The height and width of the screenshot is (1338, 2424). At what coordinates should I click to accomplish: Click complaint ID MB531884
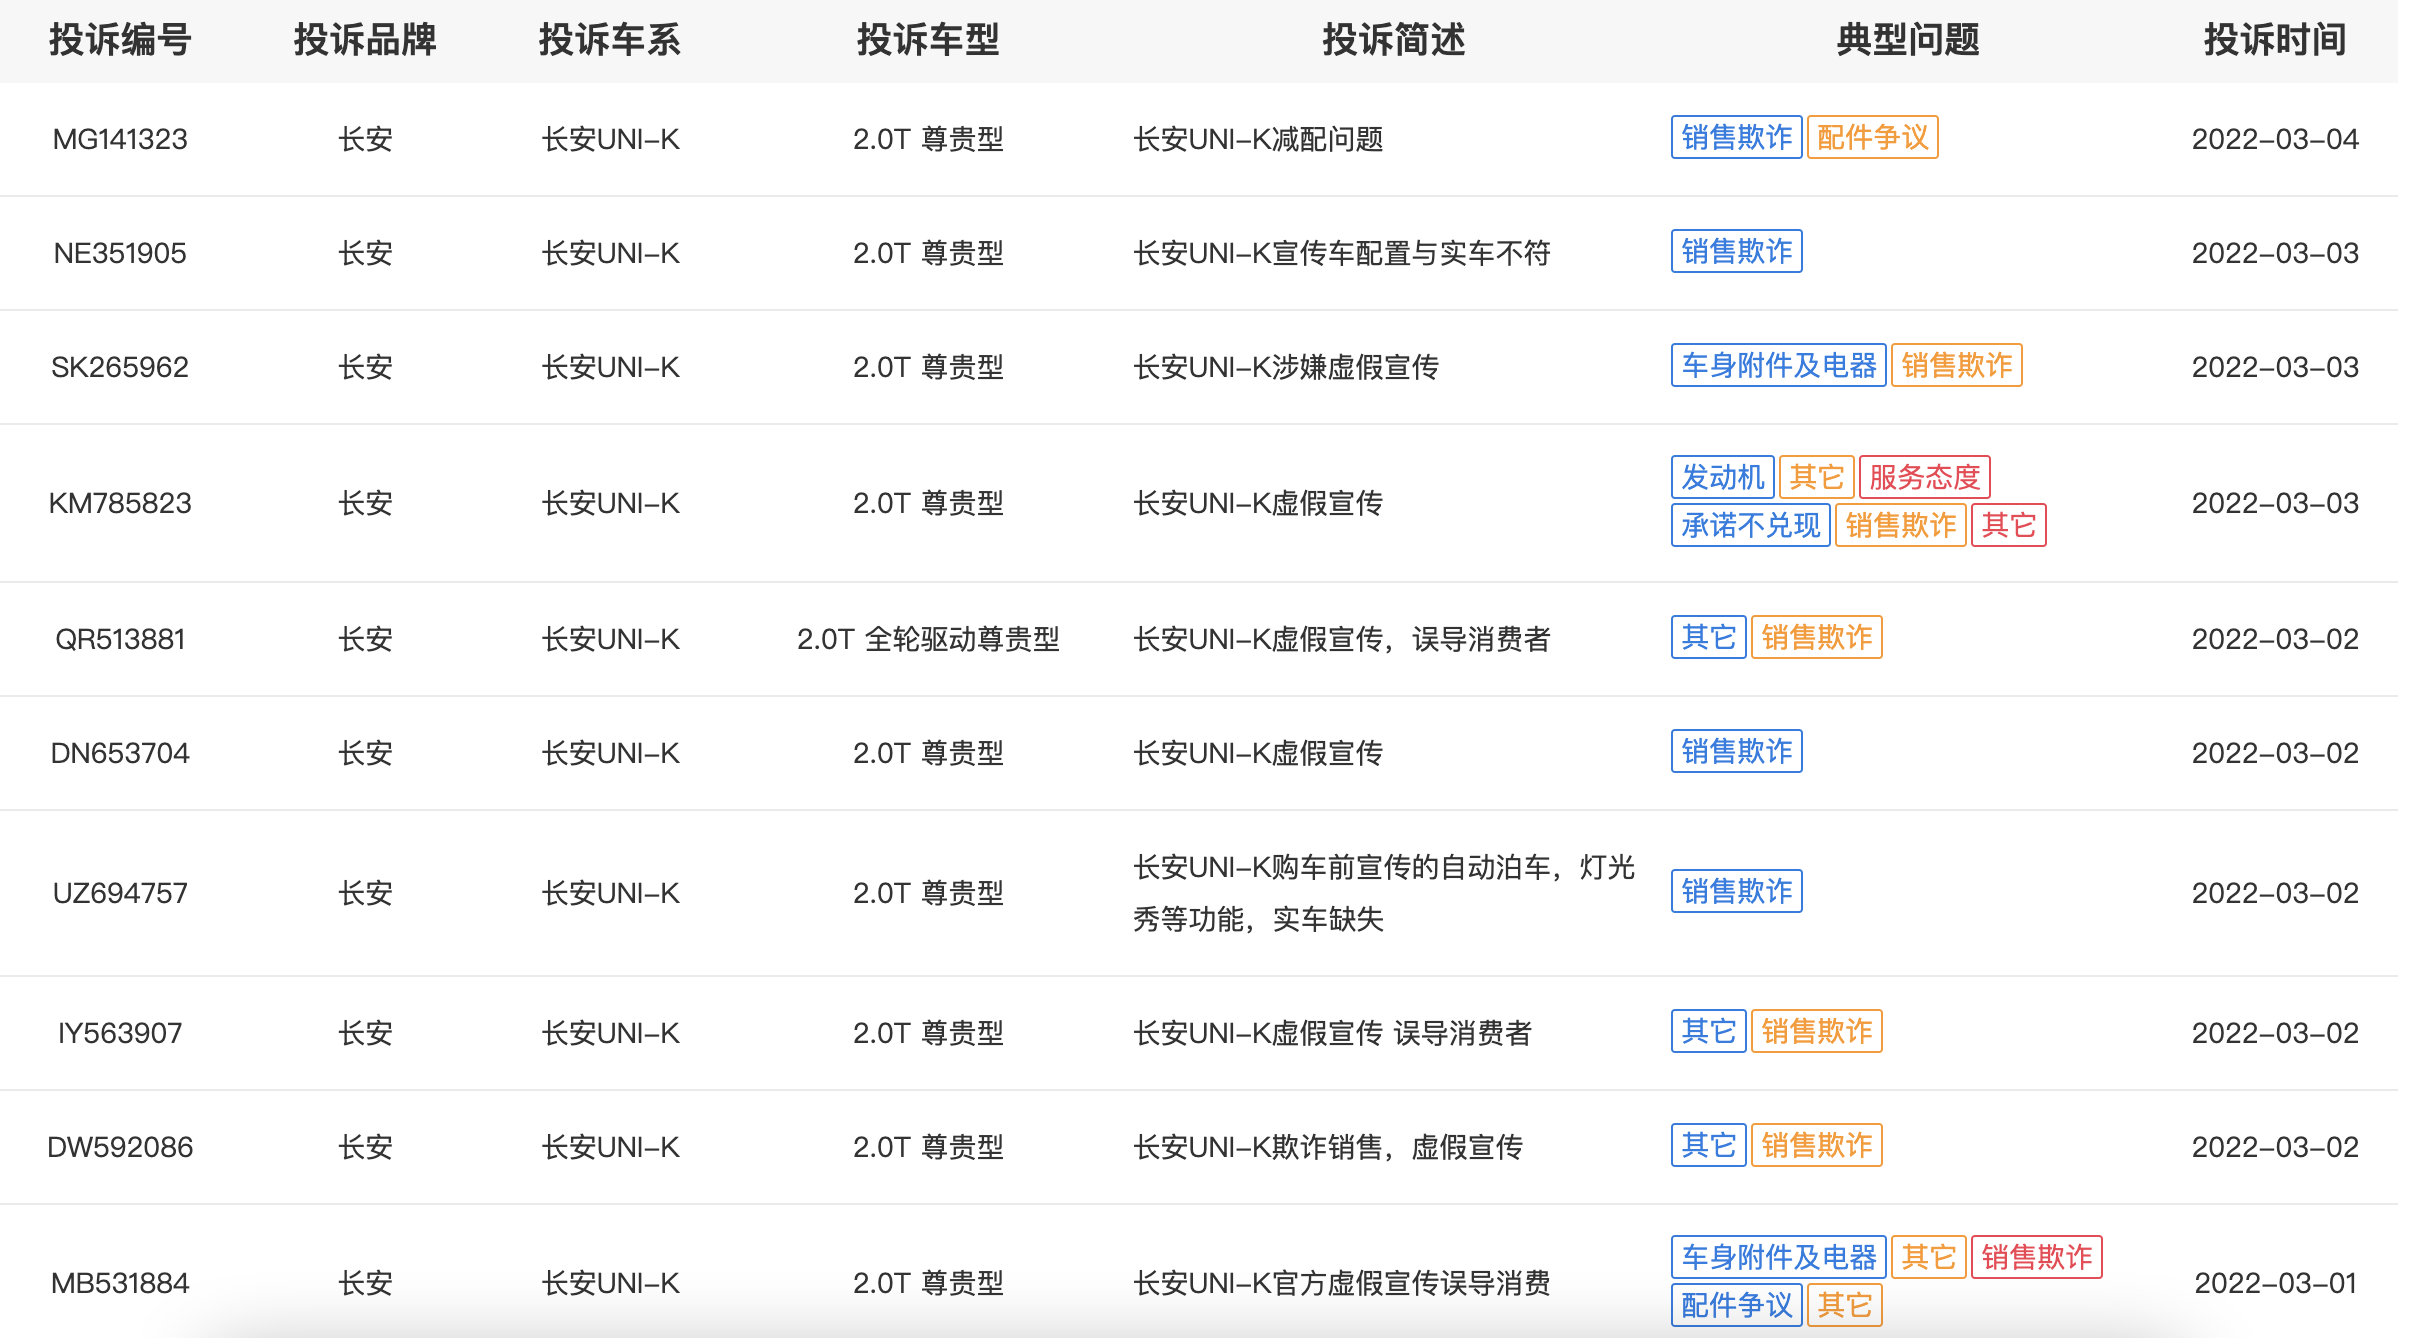(120, 1283)
